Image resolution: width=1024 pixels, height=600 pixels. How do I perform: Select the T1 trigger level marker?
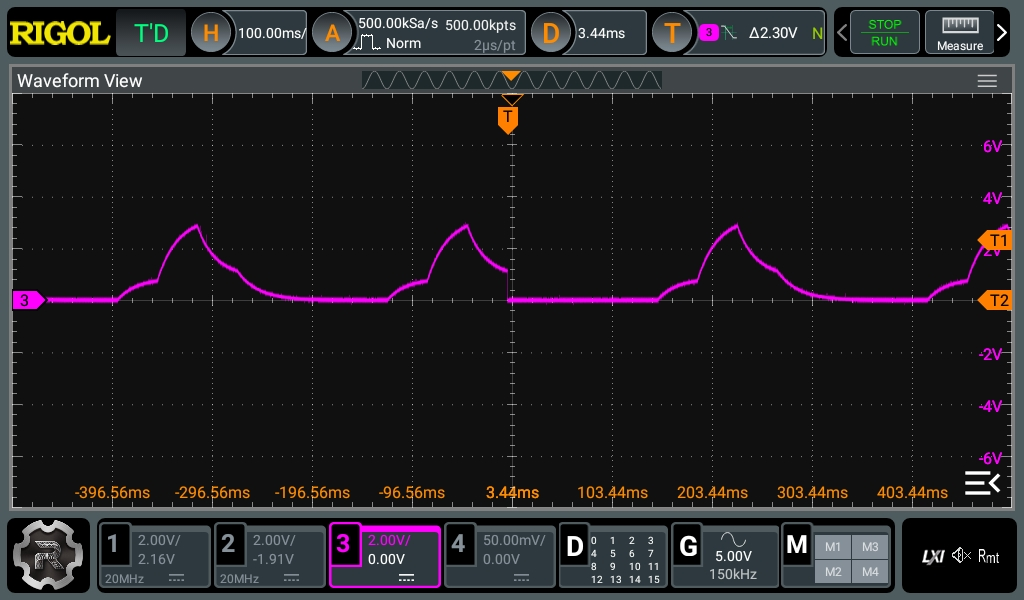tap(996, 241)
